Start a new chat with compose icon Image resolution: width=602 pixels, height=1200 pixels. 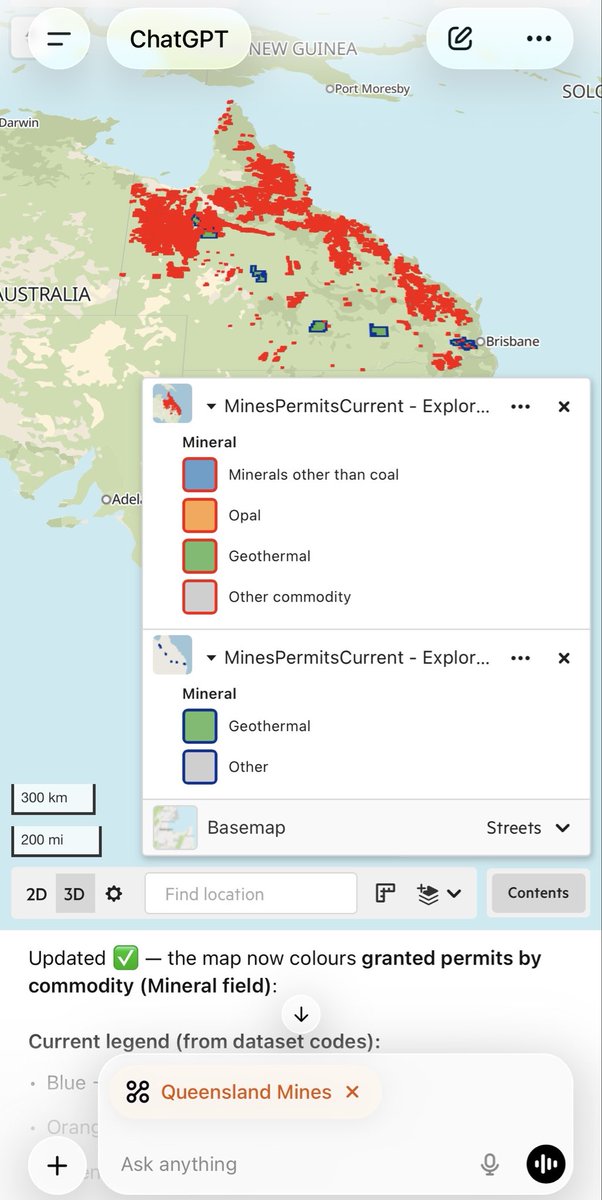tap(460, 39)
